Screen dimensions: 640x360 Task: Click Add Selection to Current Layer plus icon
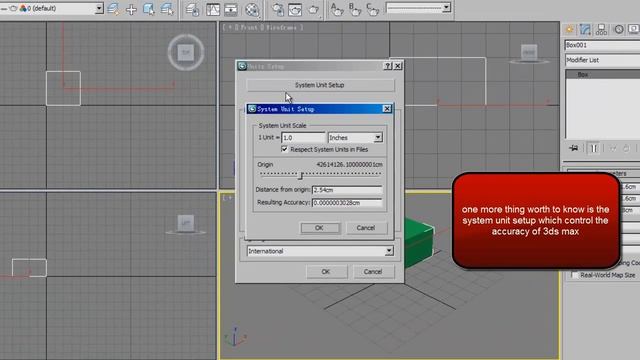[131, 9]
